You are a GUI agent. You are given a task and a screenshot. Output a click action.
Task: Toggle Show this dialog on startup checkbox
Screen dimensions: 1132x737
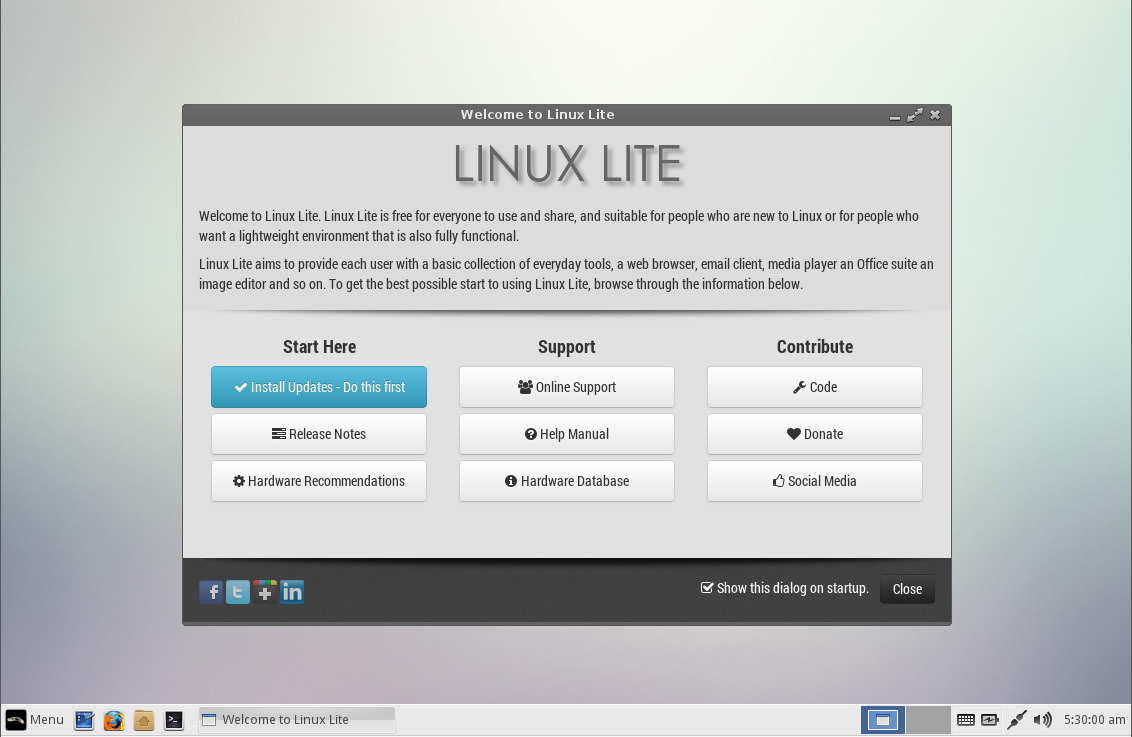707,588
